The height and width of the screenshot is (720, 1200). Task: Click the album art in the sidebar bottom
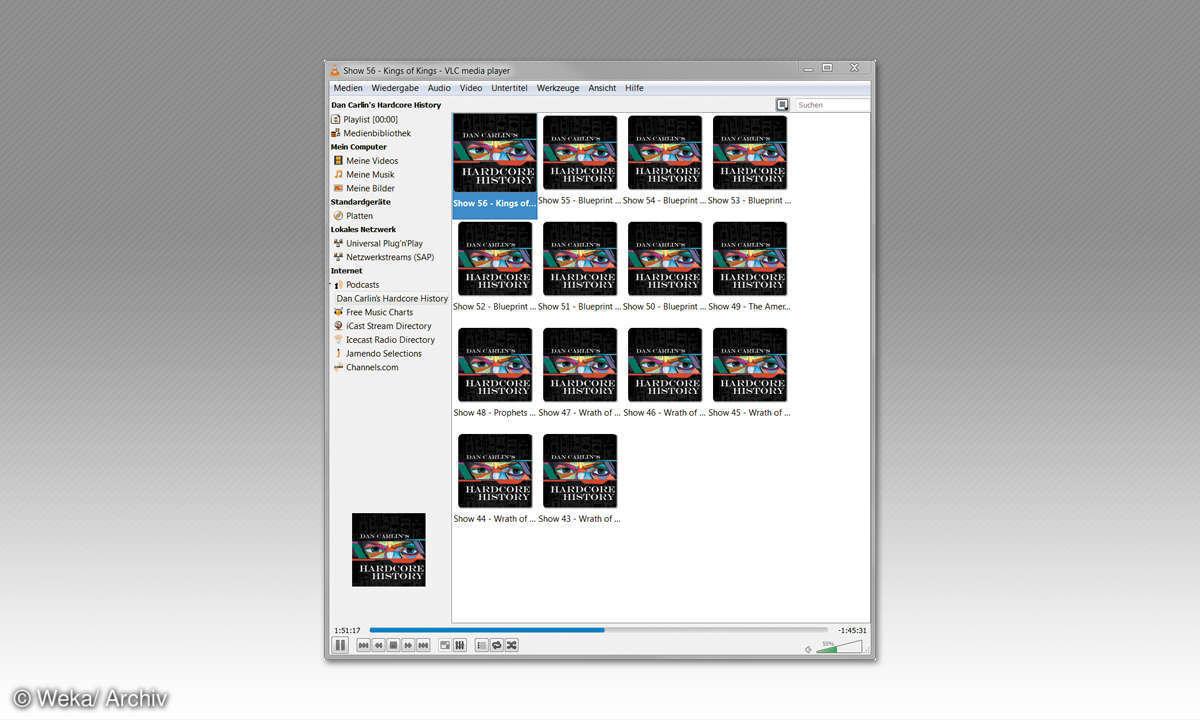coord(389,550)
